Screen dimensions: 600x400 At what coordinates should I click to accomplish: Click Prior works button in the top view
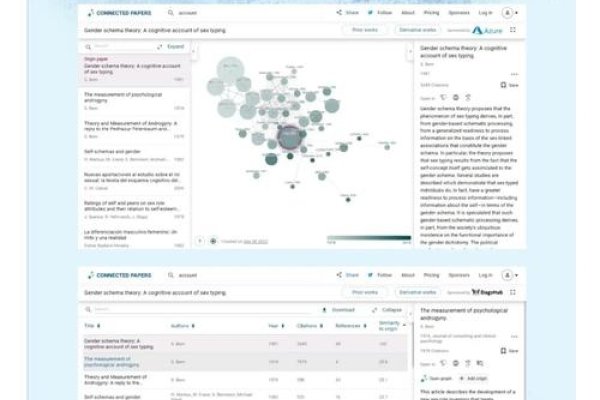tap(367, 31)
